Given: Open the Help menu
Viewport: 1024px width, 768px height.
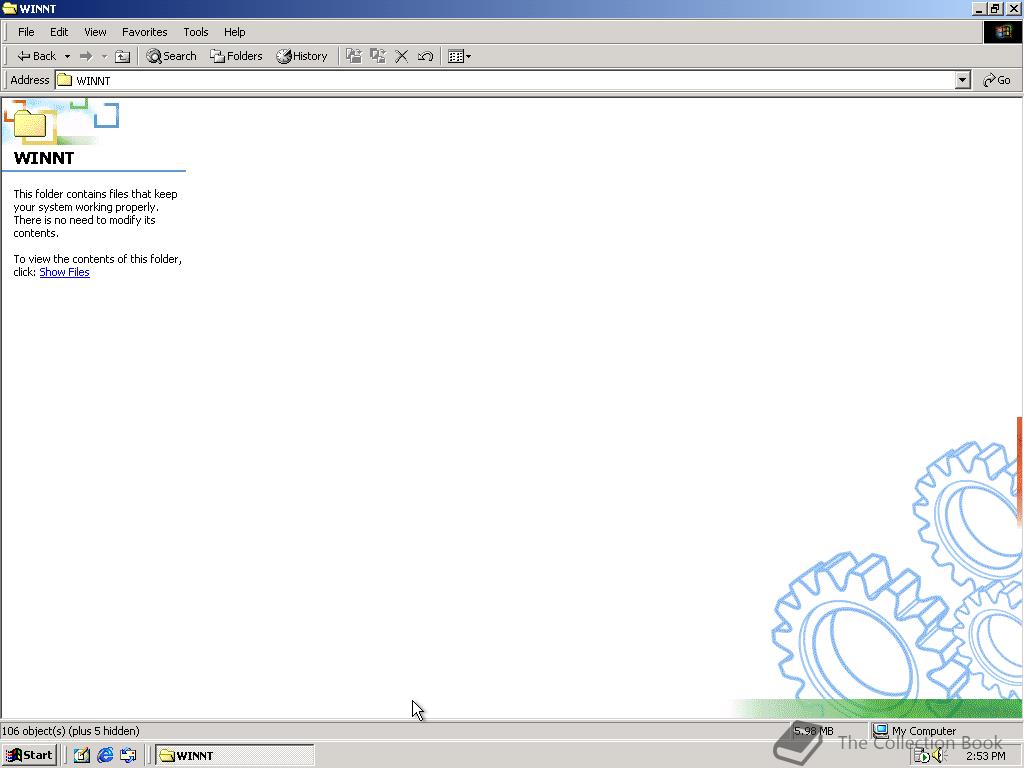Looking at the screenshot, I should 234,32.
